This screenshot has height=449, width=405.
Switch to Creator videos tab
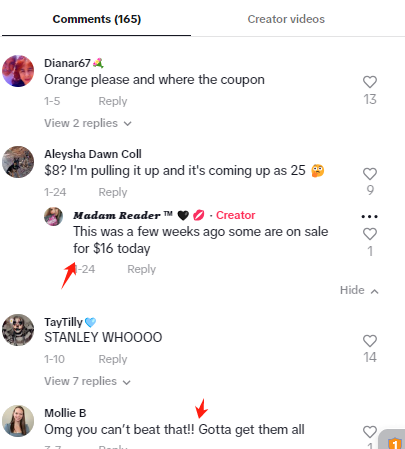pyautogui.click(x=286, y=19)
